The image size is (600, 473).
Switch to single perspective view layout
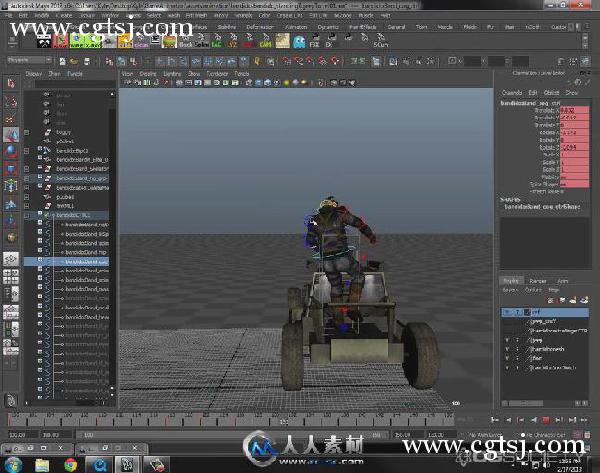click(11, 259)
